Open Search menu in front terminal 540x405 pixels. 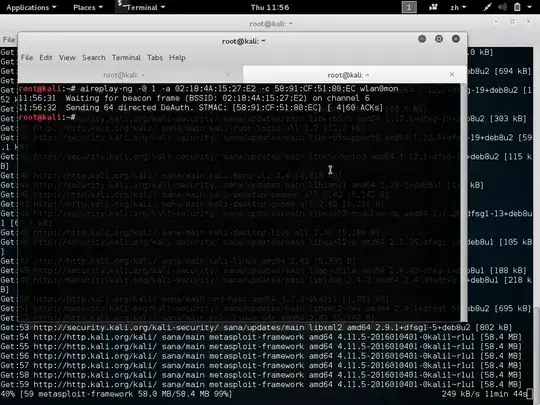click(94, 58)
